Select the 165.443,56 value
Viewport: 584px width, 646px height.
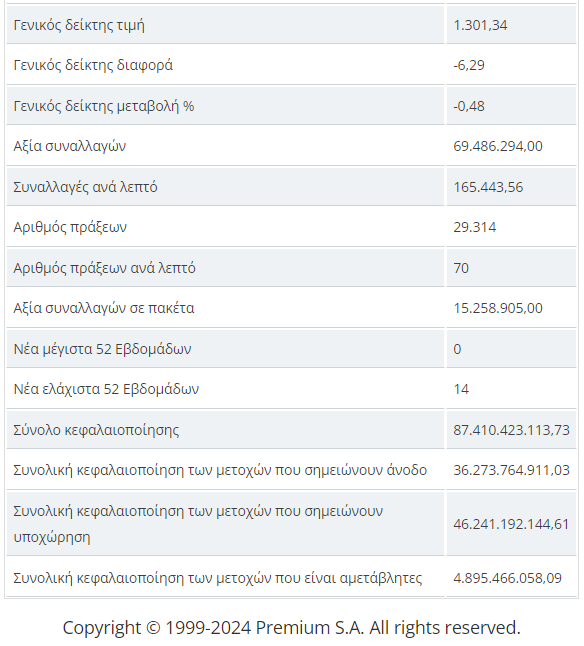[x=488, y=187]
